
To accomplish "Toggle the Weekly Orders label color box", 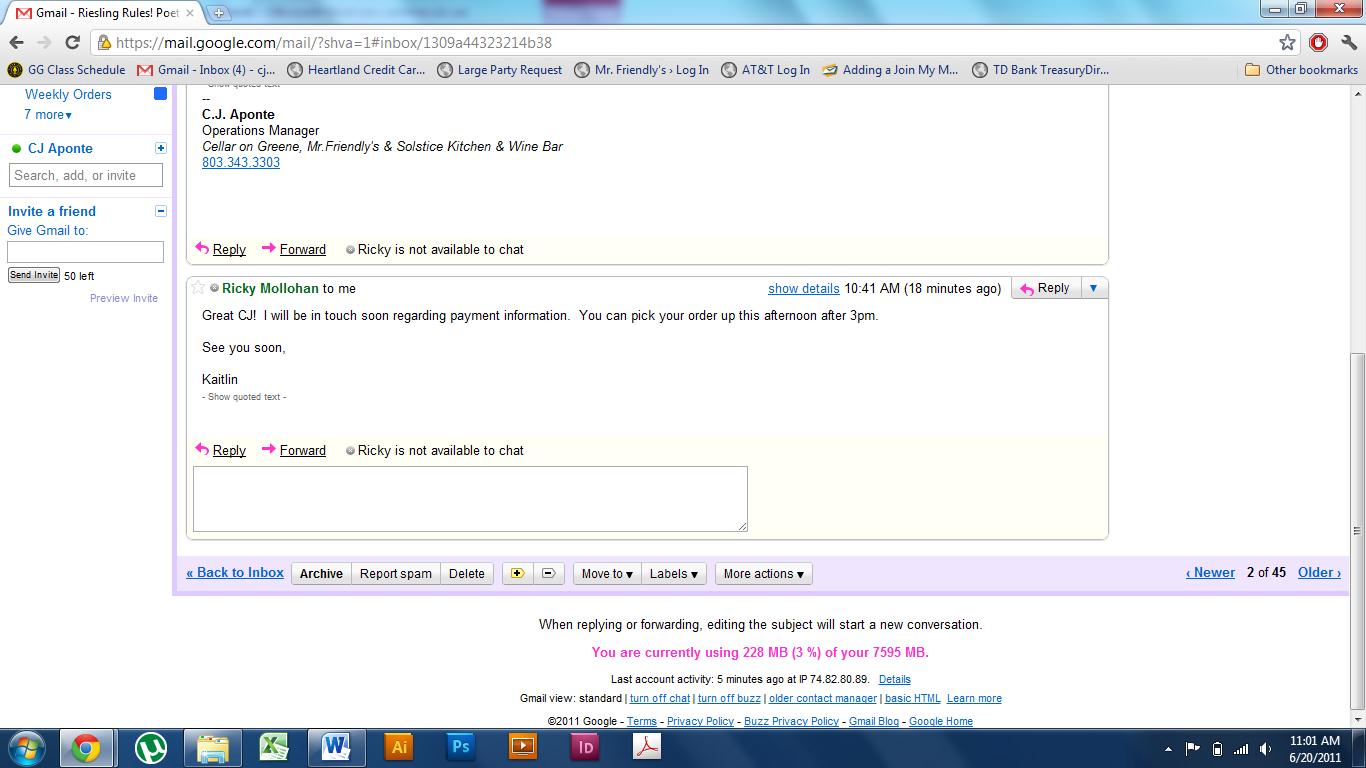I will point(160,94).
